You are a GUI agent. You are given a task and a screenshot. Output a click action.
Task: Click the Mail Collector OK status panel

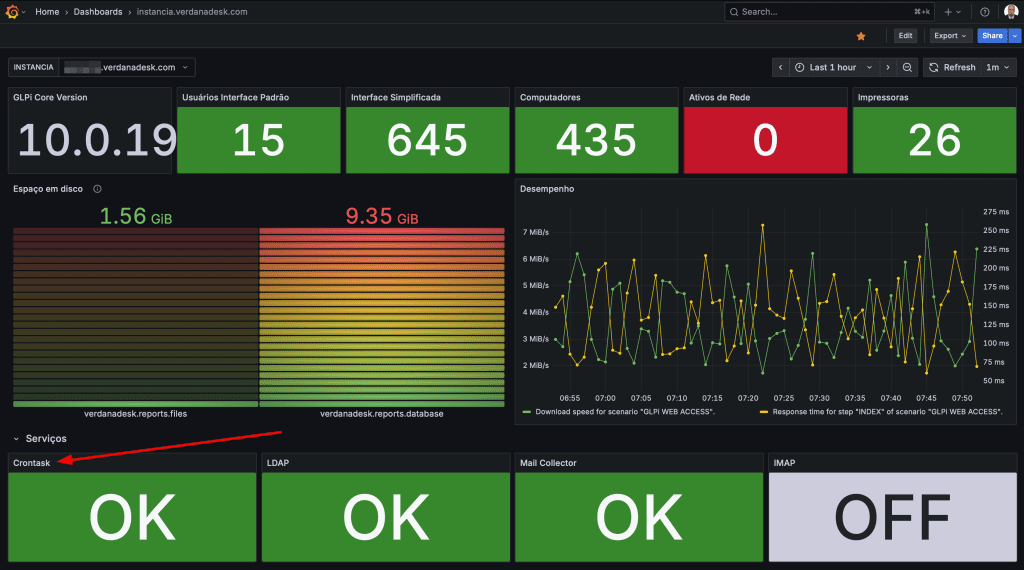639,517
